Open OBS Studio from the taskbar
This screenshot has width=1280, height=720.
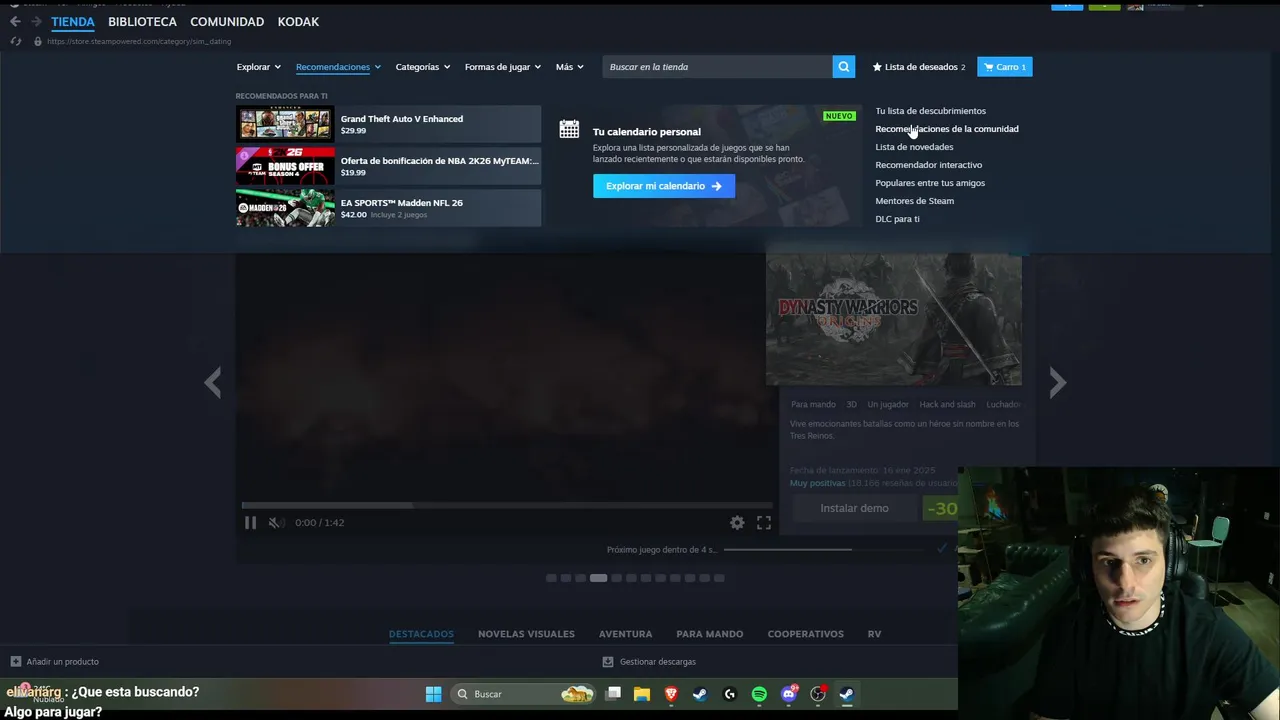[x=818, y=694]
